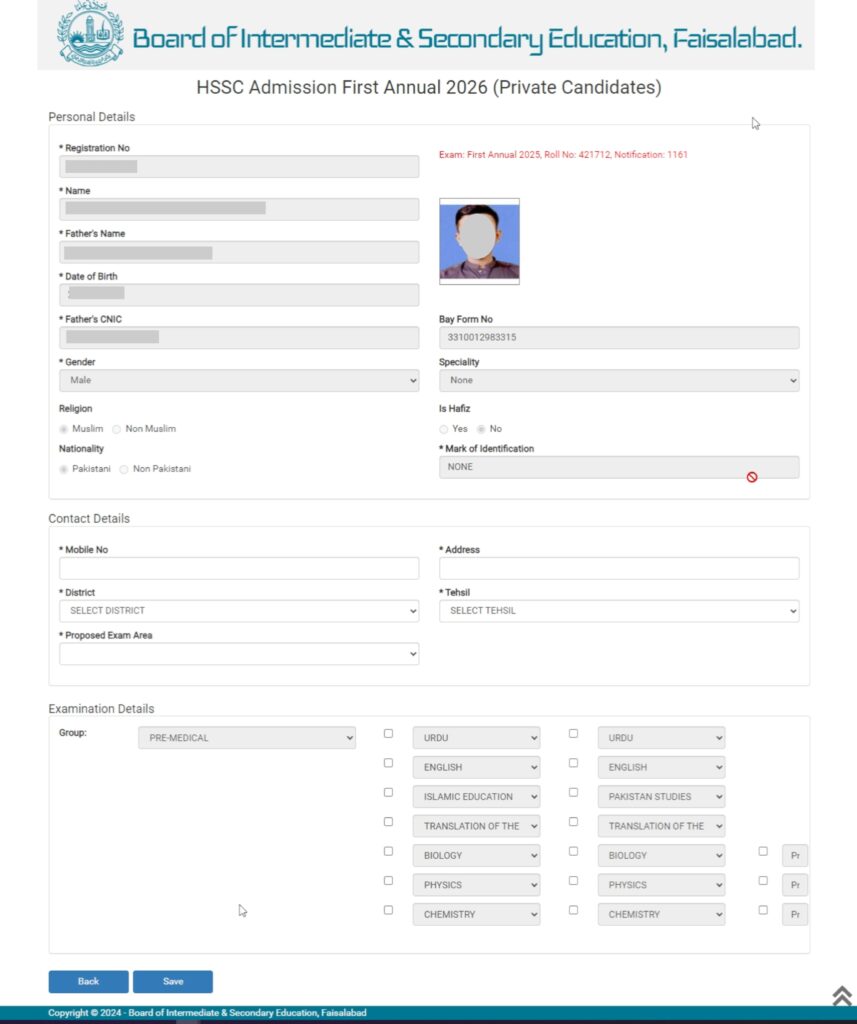Open the ISLAMIC EDUCATION subject dropdown

coord(476,797)
